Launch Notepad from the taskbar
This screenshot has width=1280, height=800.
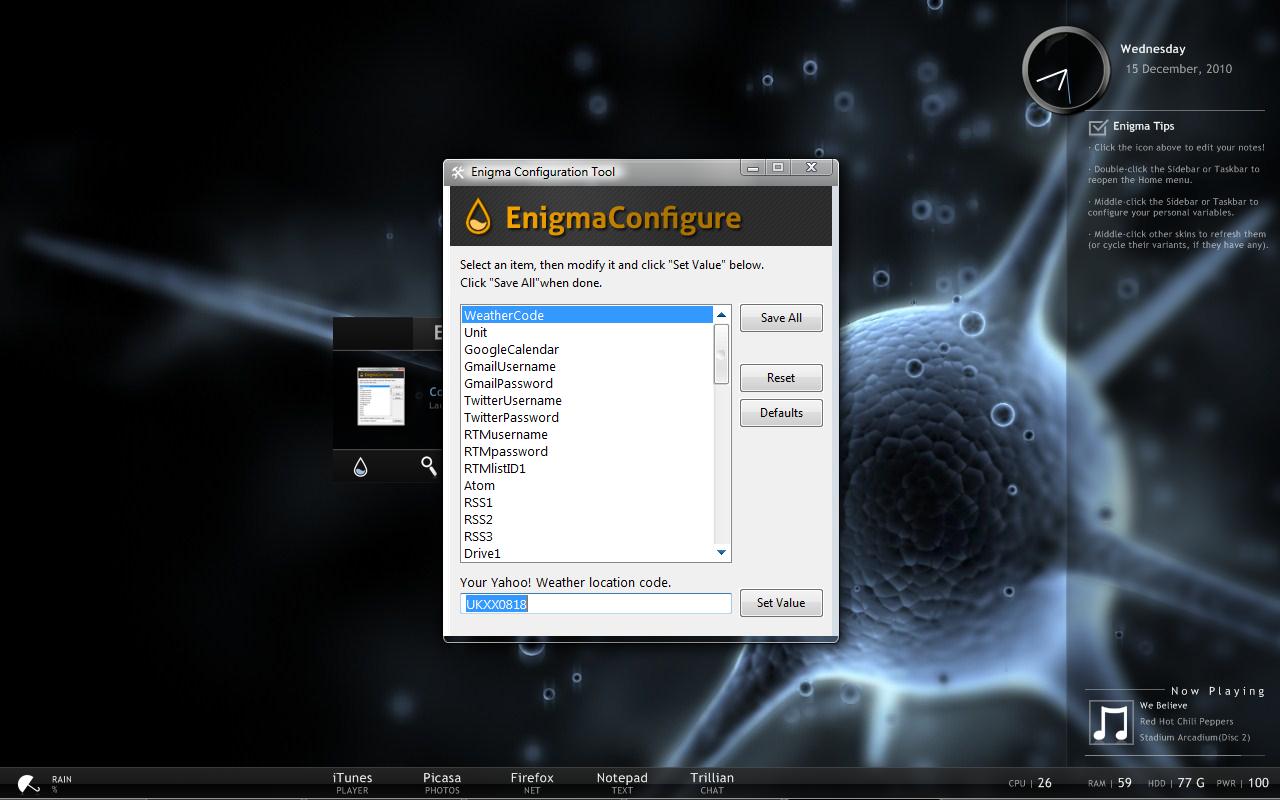click(622, 781)
